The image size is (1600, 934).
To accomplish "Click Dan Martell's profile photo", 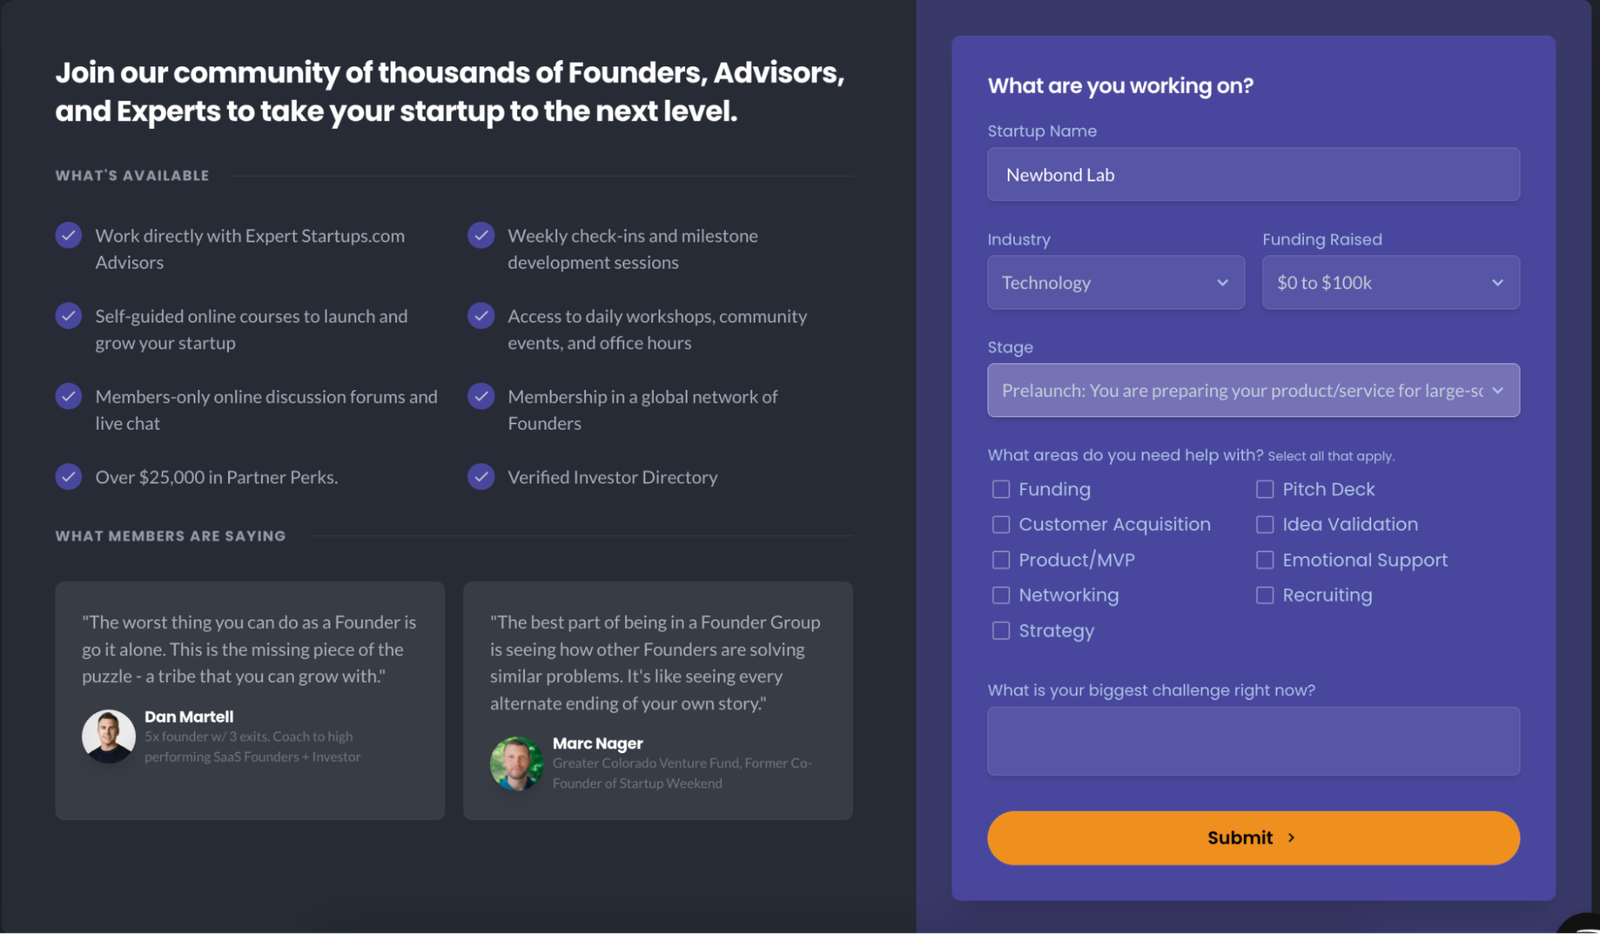I will click(109, 736).
